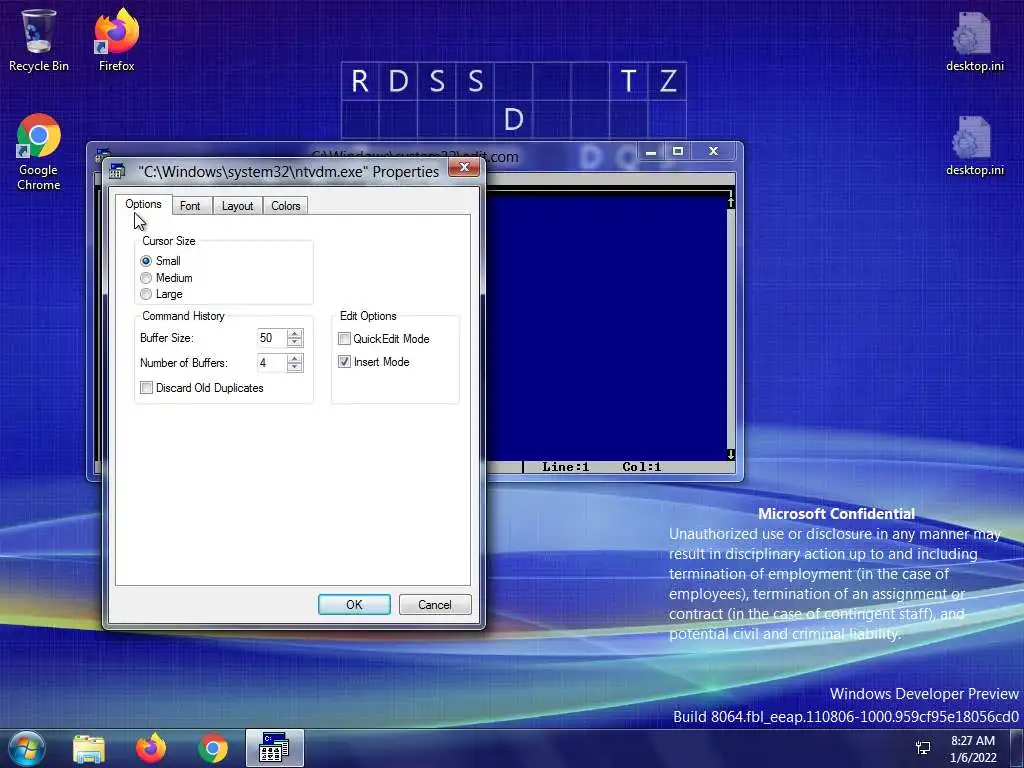Switch to the Options tab
The height and width of the screenshot is (768, 1024).
point(143,204)
